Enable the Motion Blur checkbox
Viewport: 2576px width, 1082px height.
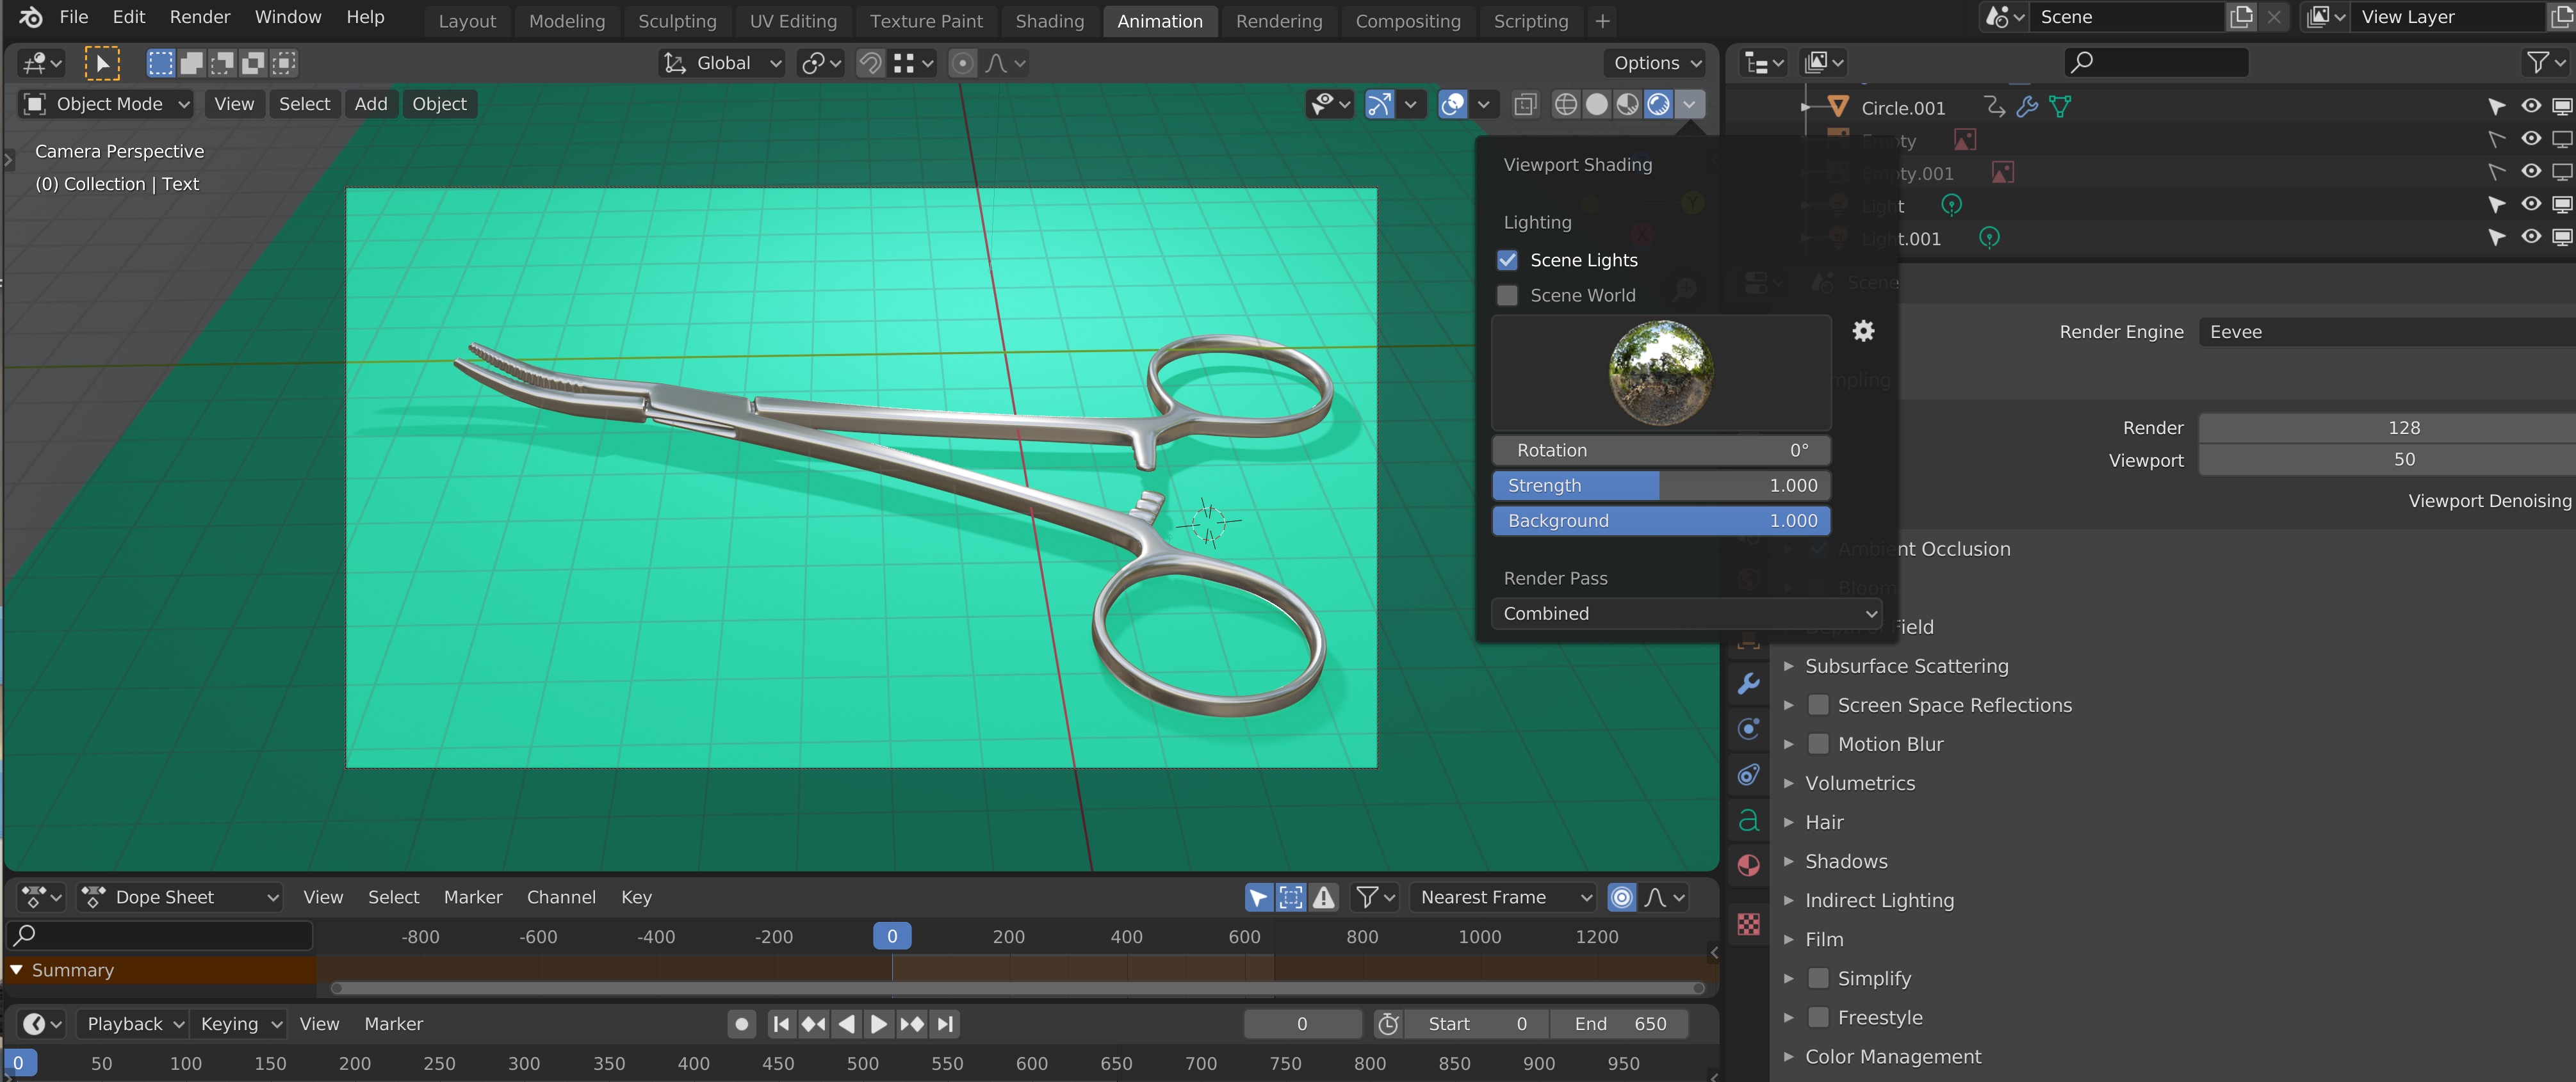tap(1819, 744)
